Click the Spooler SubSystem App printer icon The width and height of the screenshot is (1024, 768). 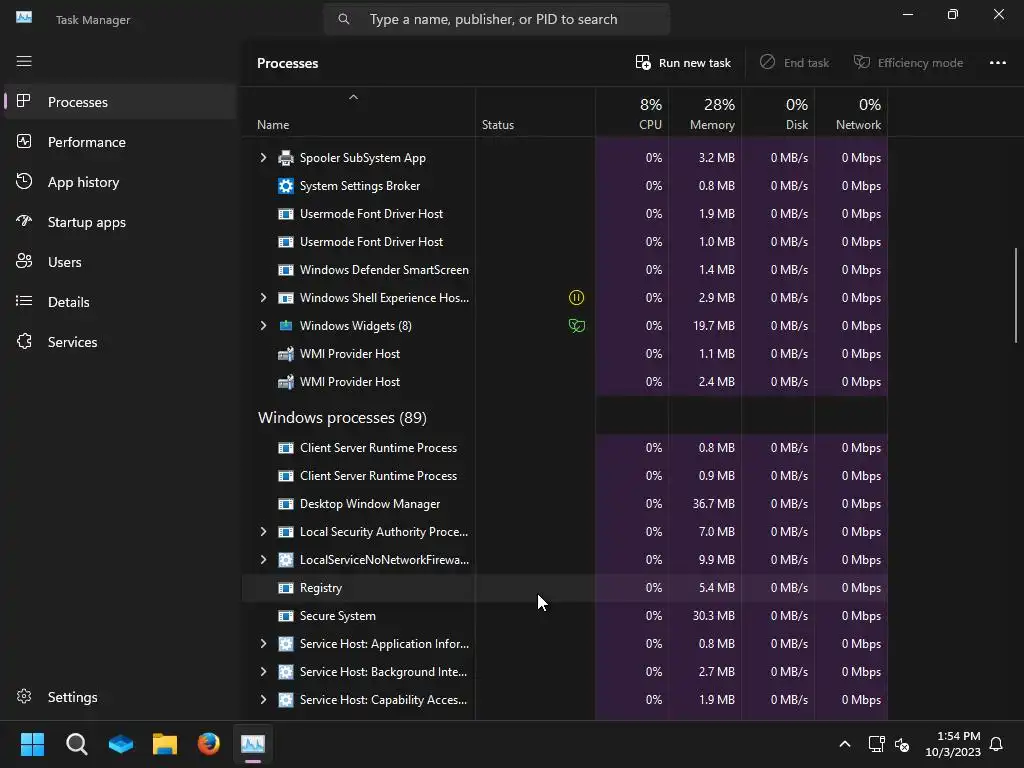click(x=285, y=158)
